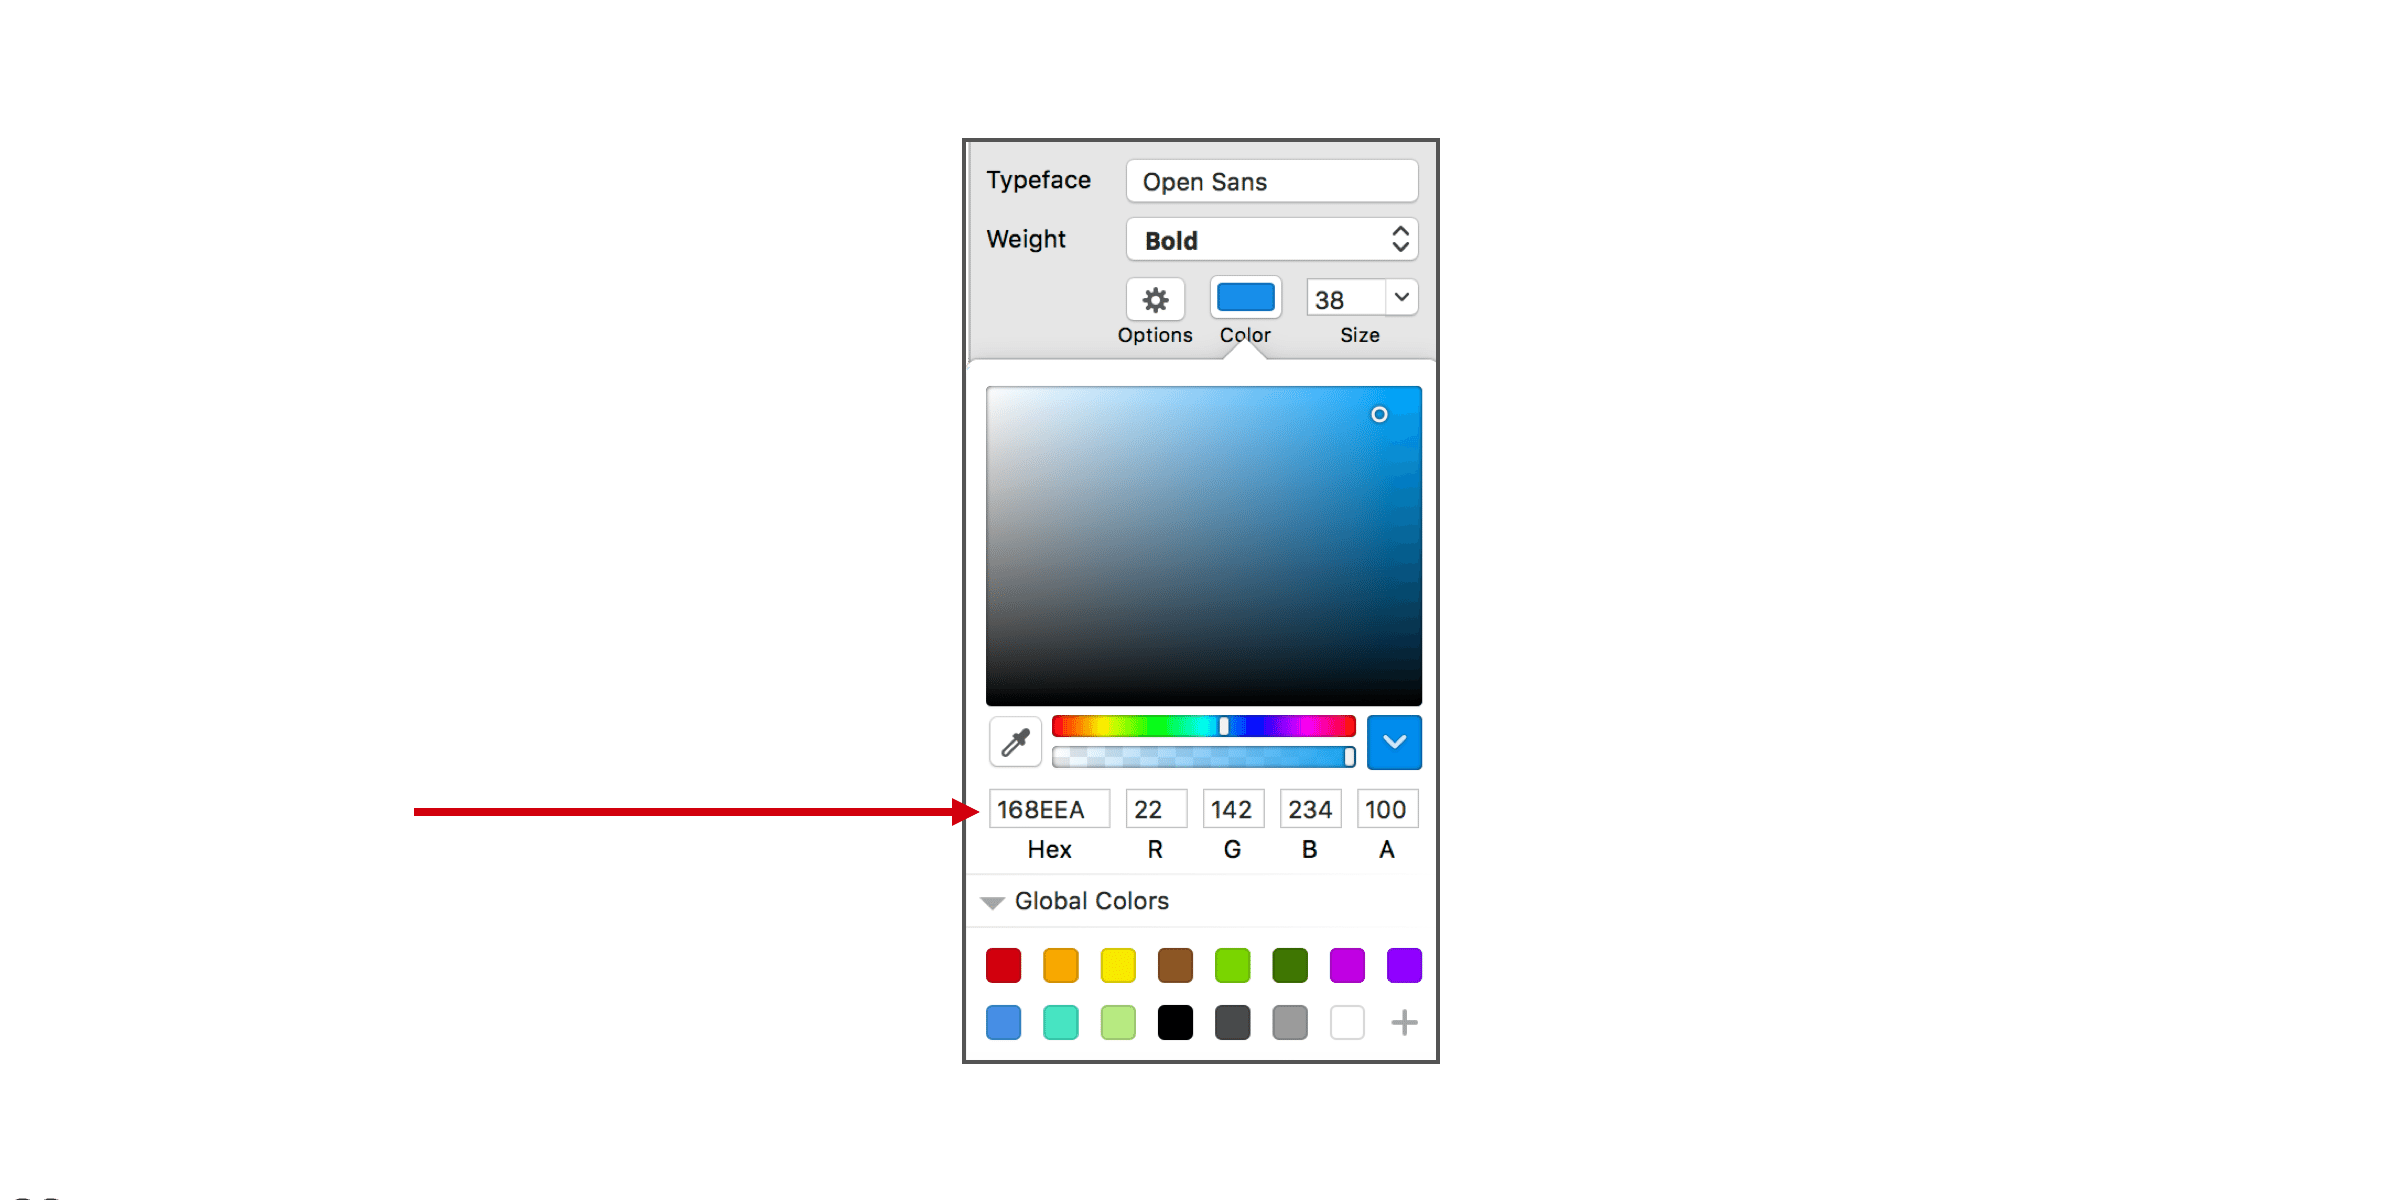Click the B value field showing 234

coord(1310,809)
